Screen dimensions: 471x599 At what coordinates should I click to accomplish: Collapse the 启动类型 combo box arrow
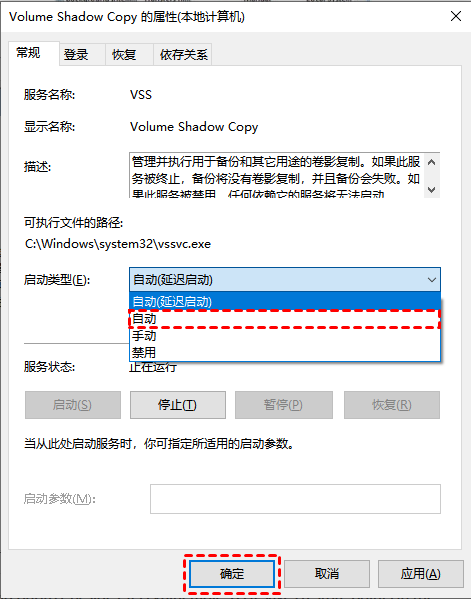click(432, 280)
